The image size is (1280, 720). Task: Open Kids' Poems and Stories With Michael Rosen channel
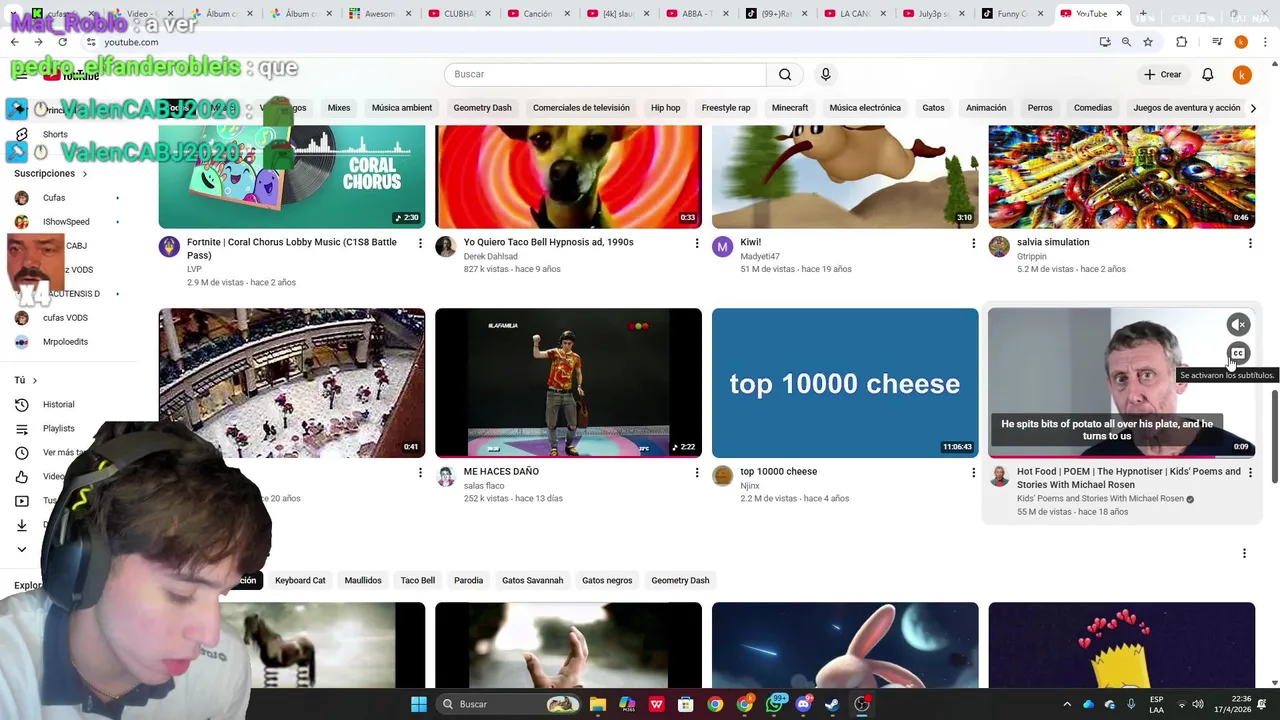click(x=1100, y=499)
